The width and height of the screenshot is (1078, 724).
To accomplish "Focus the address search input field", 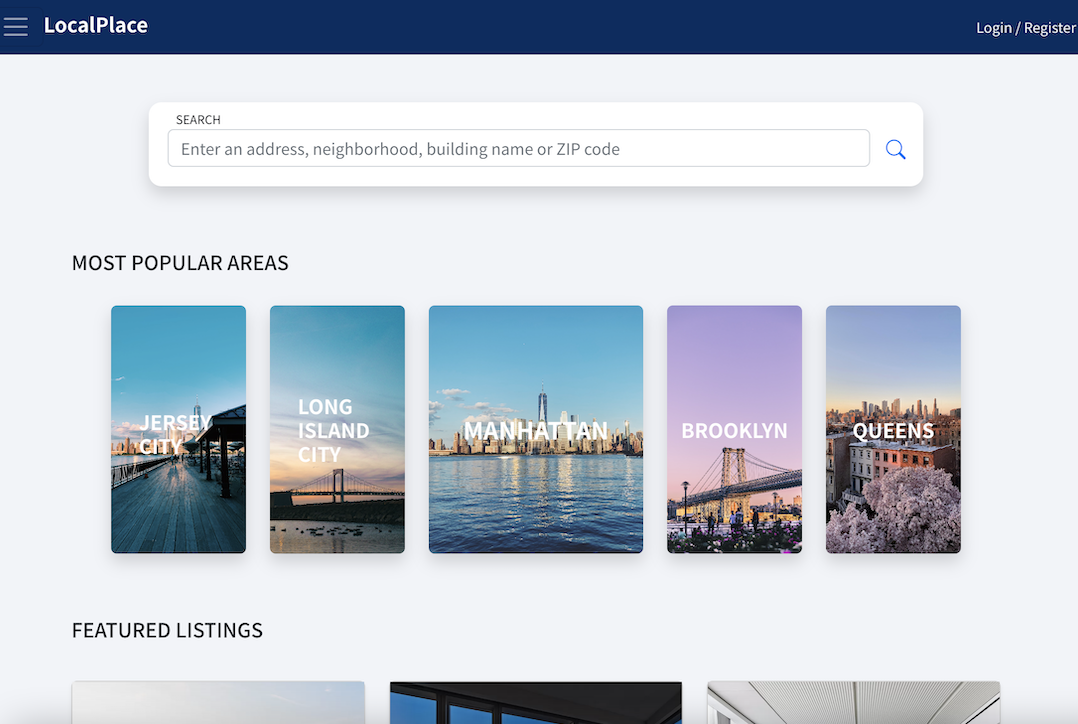I will point(518,149).
